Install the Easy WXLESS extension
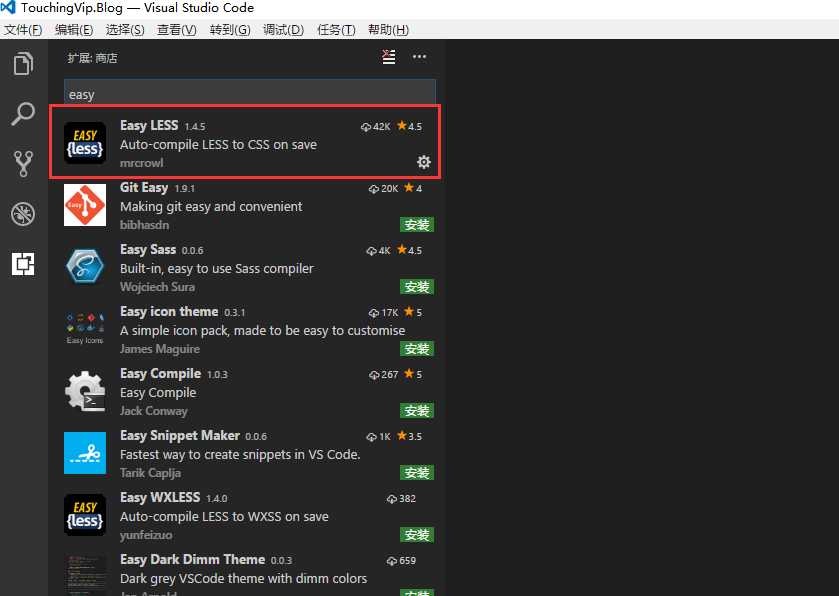Viewport: 839px width, 596px height. point(417,535)
